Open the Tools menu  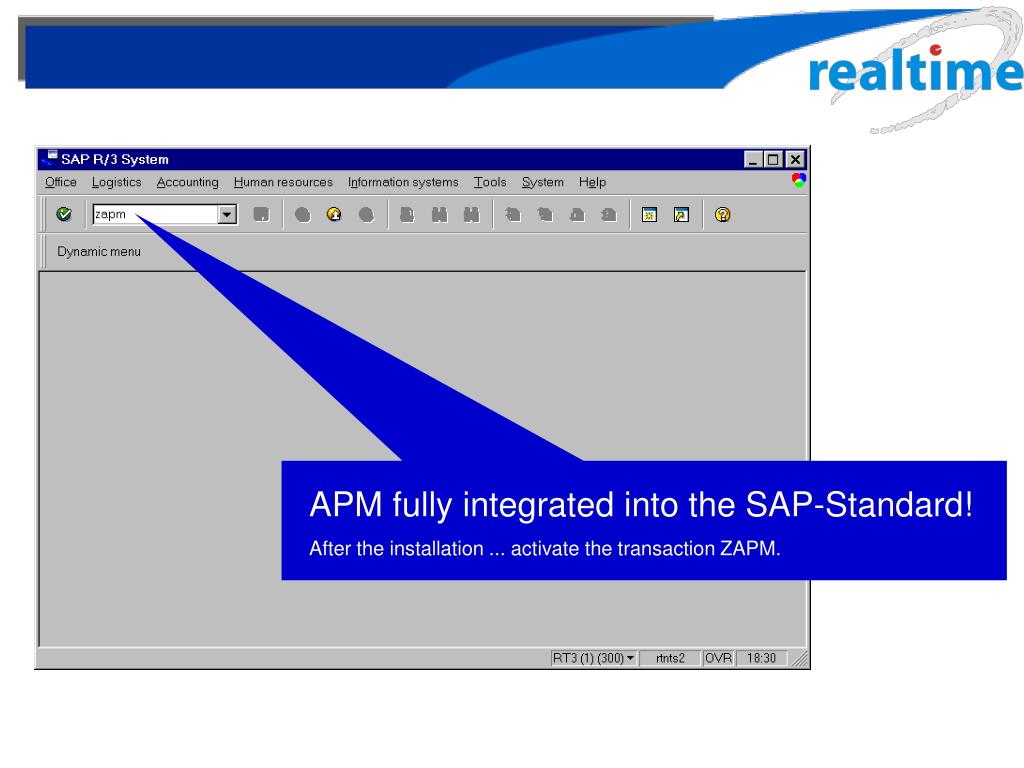pos(490,182)
